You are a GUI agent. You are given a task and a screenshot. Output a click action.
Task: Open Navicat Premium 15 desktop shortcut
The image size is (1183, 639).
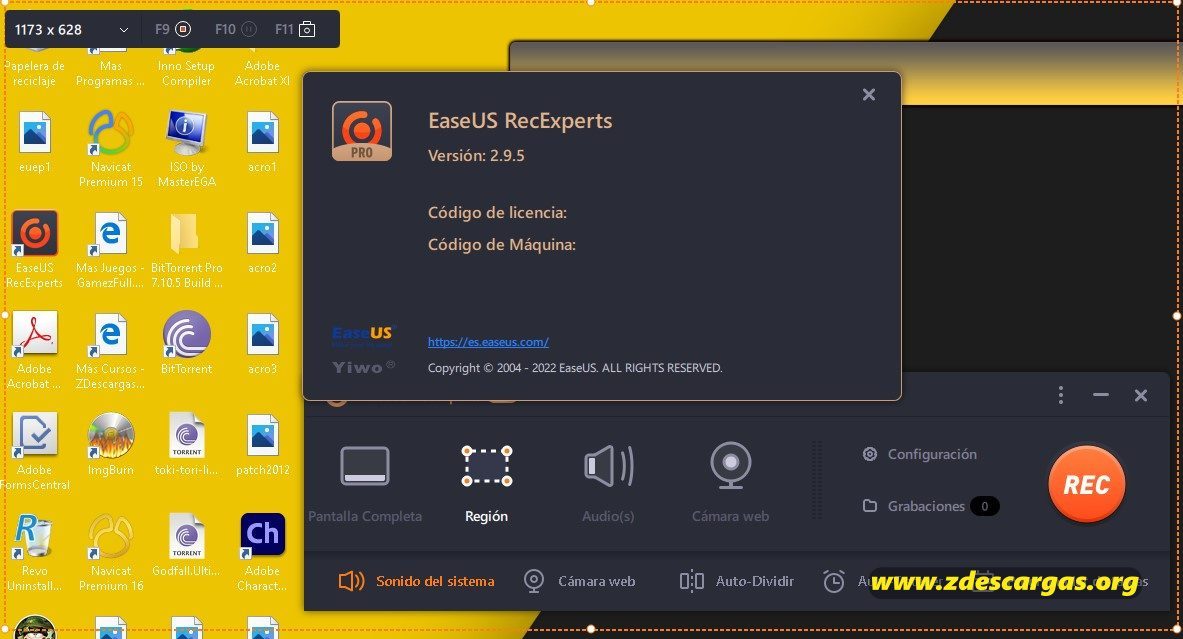(x=110, y=148)
